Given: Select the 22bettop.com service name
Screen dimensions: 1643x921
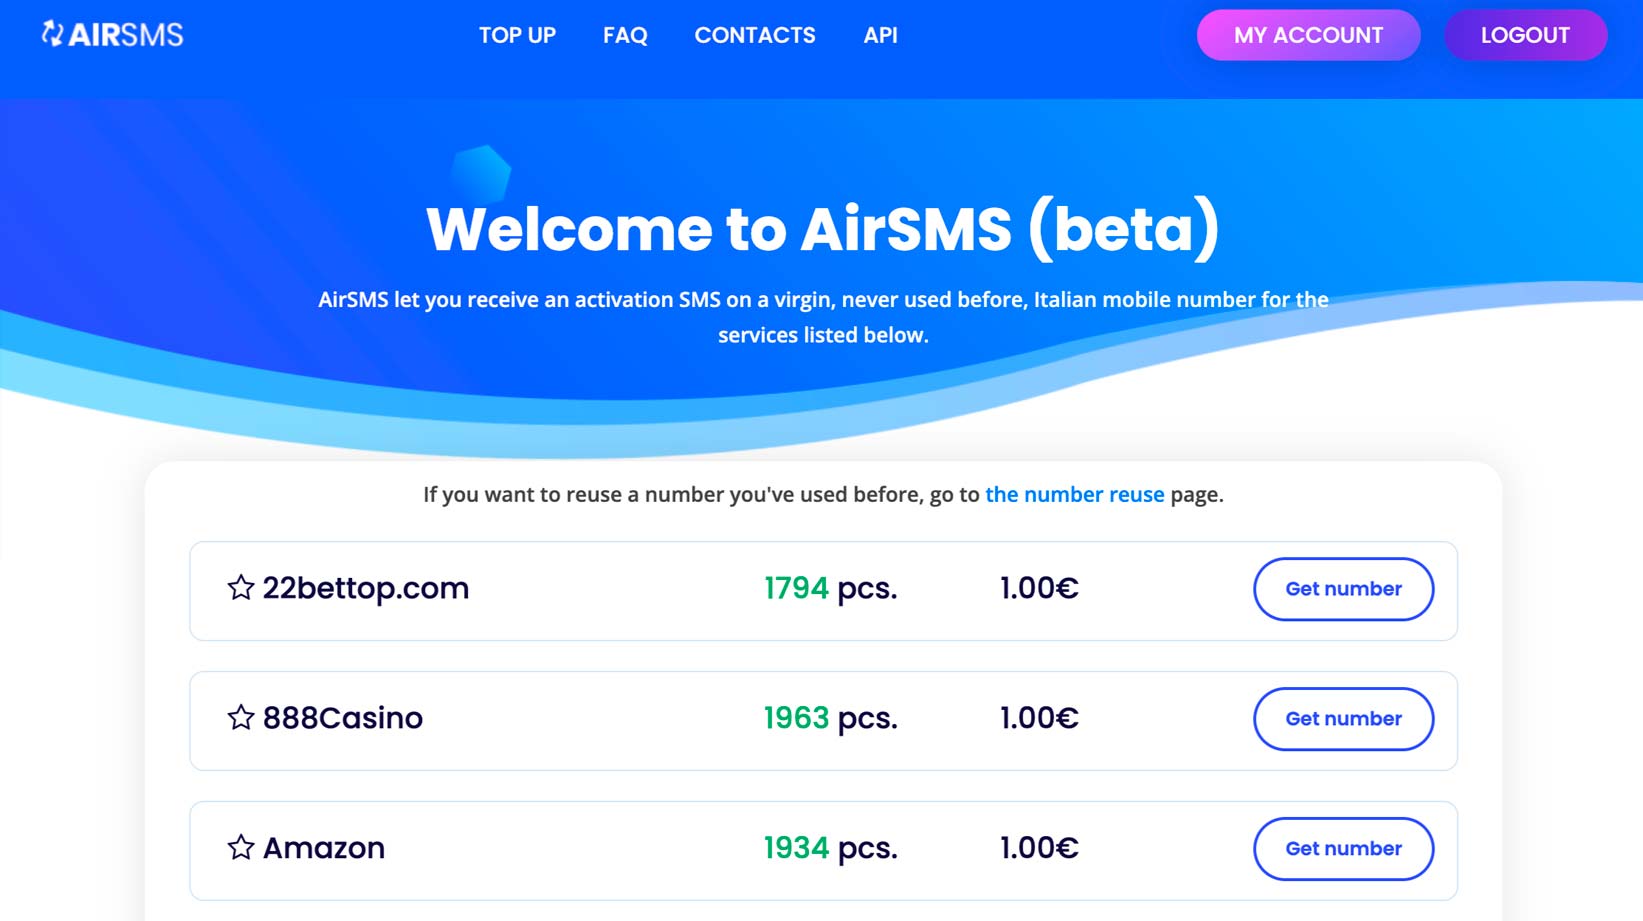Looking at the screenshot, I should pos(365,588).
